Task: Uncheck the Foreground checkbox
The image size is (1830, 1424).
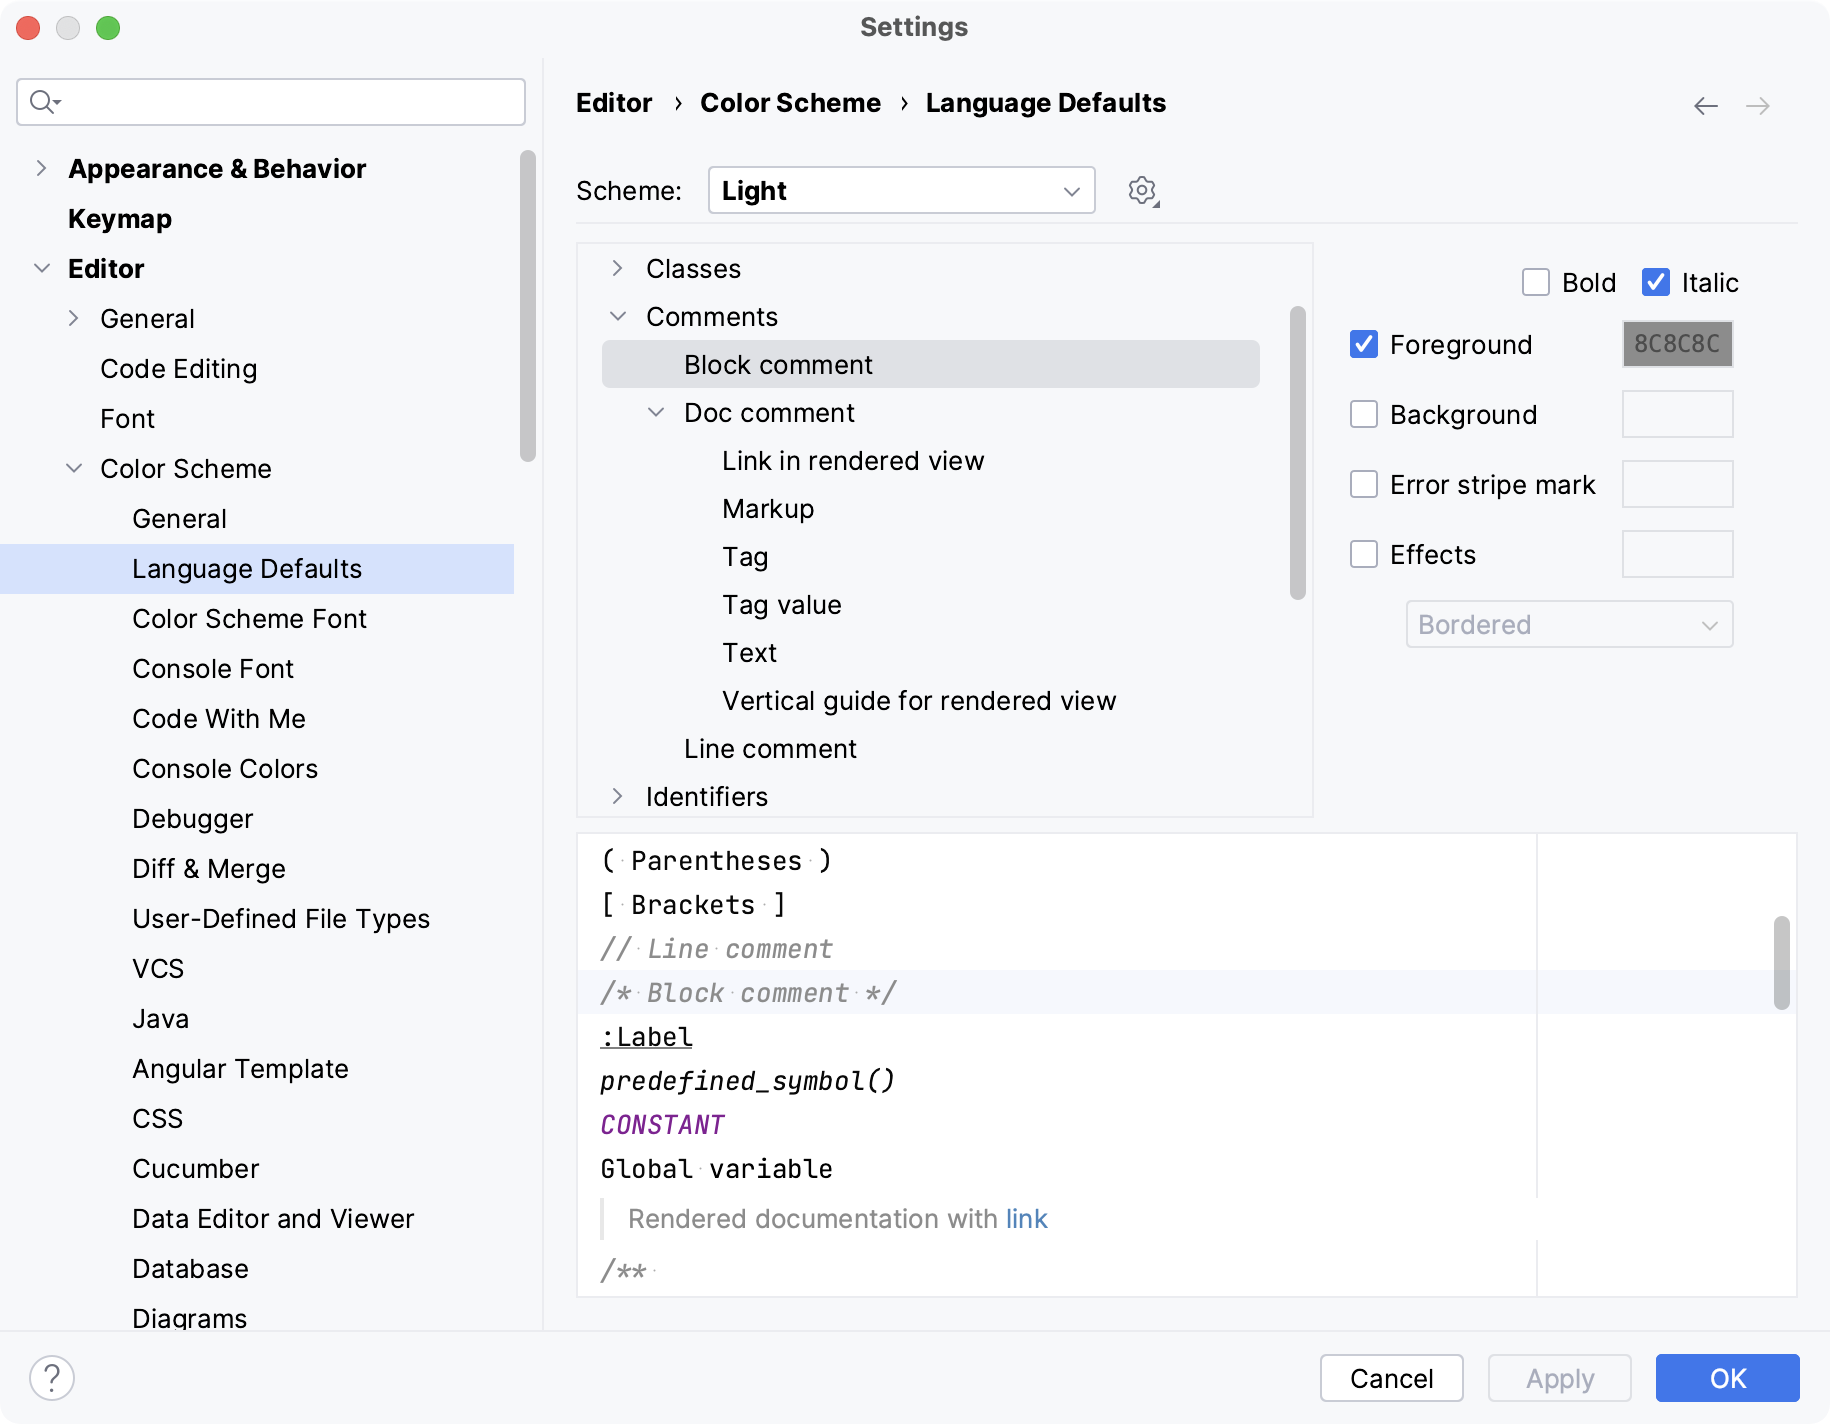Action: [1364, 345]
